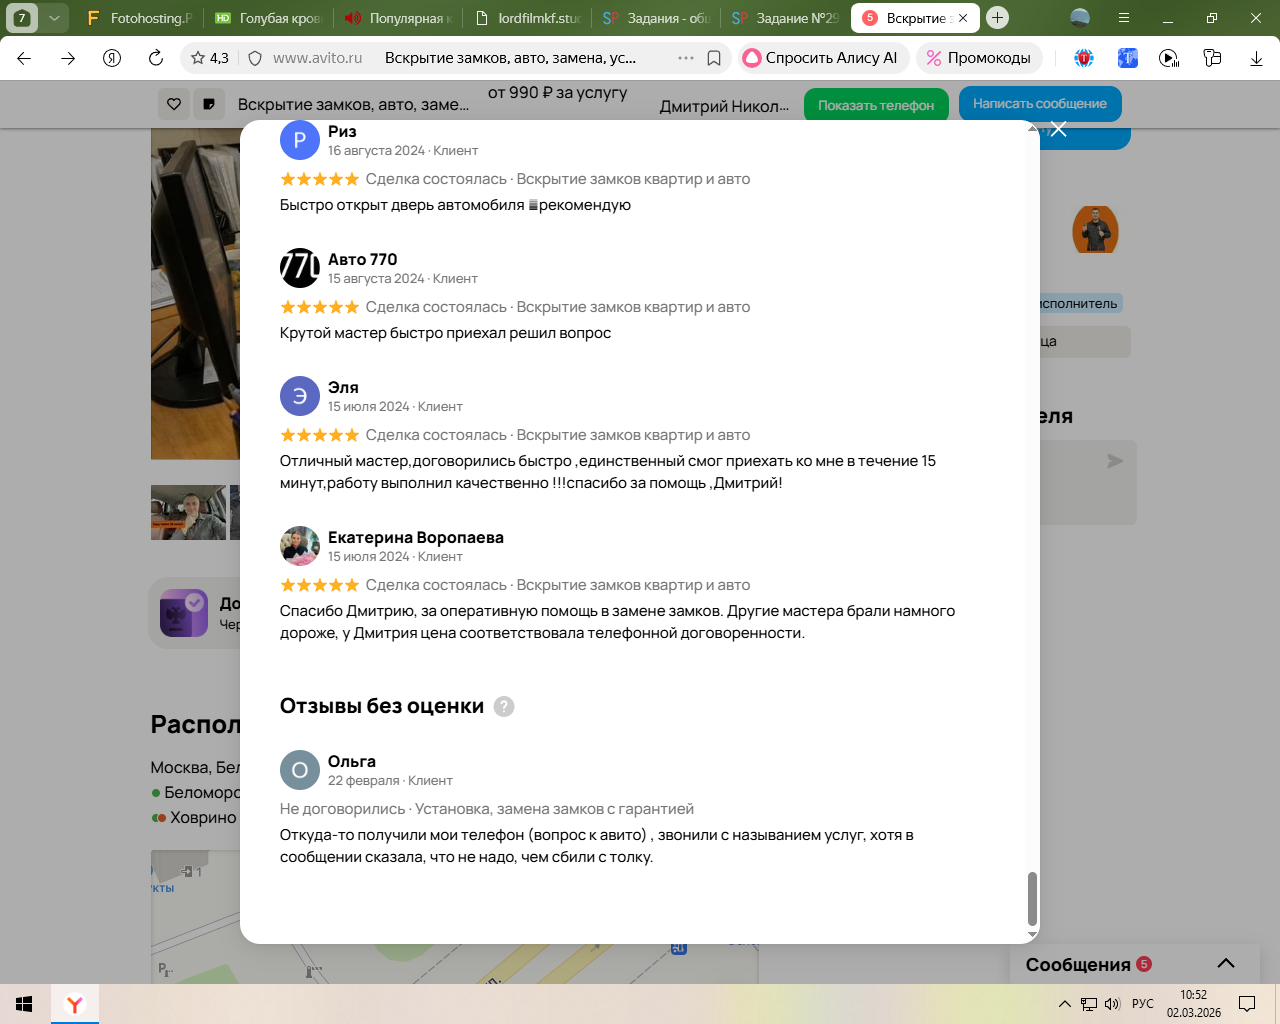Open the man-in-car photo thumbnail
The image size is (1280, 1024).
[188, 512]
